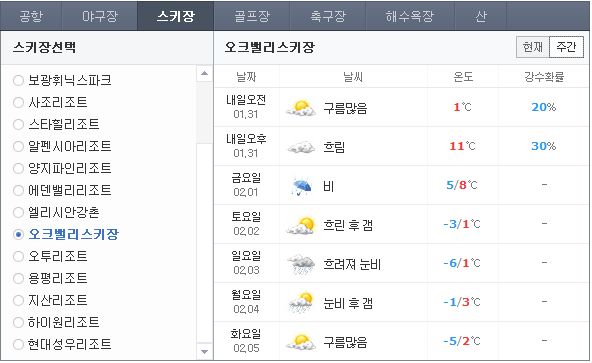592x363 pixels.
Task: Click the 30% precipitation value
Action: coord(544,146)
